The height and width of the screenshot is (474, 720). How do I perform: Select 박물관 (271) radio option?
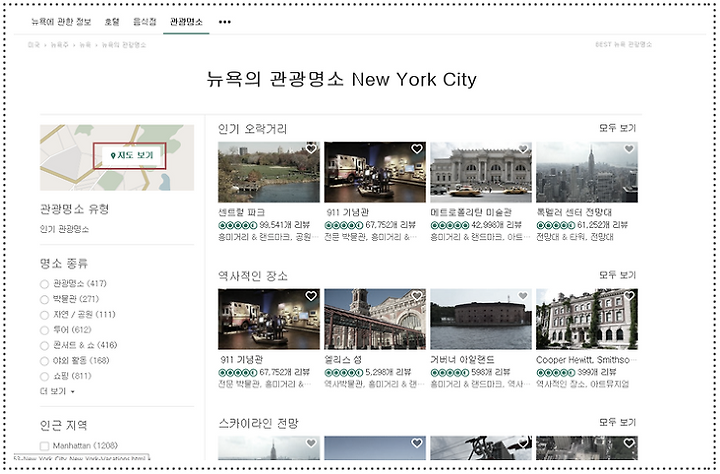tap(44, 299)
